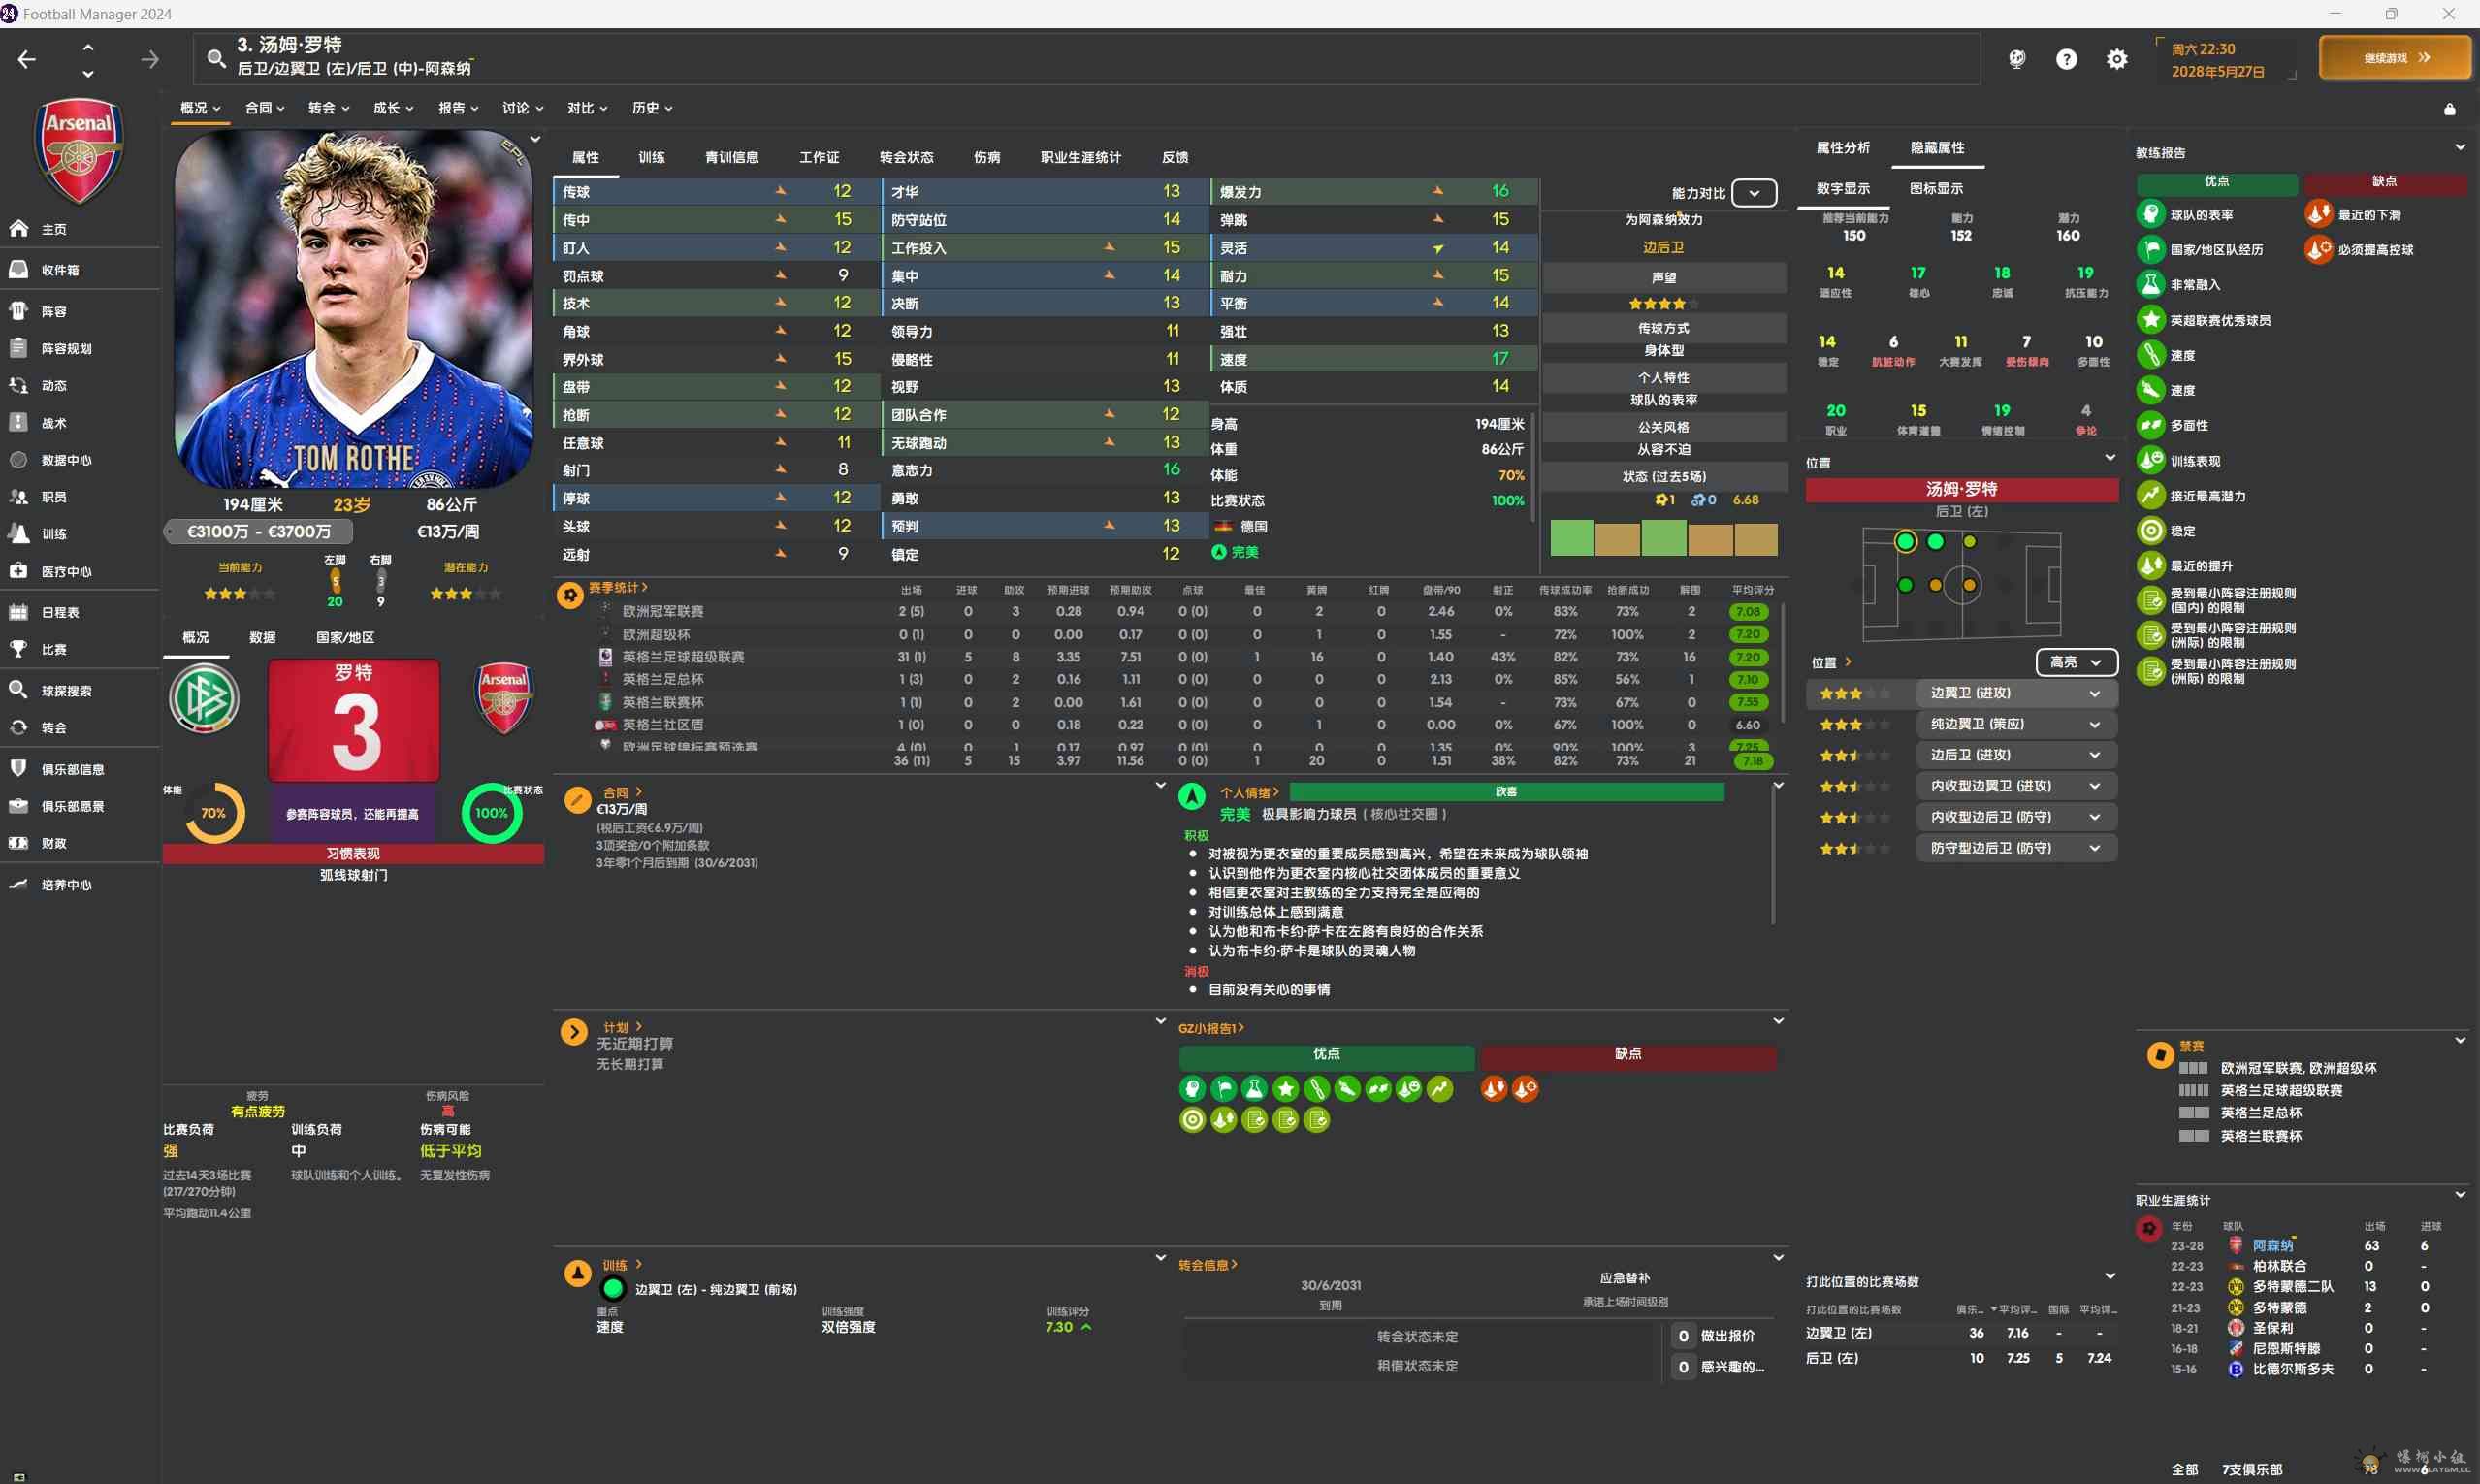Open the 能力对比 dropdown

pyautogui.click(x=1754, y=193)
